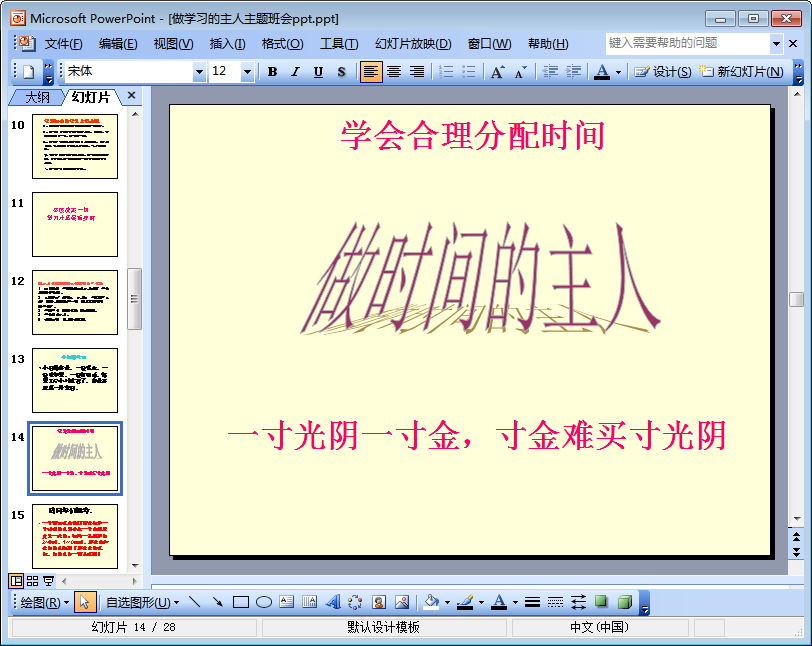Apply font color from toolbar

(602, 72)
